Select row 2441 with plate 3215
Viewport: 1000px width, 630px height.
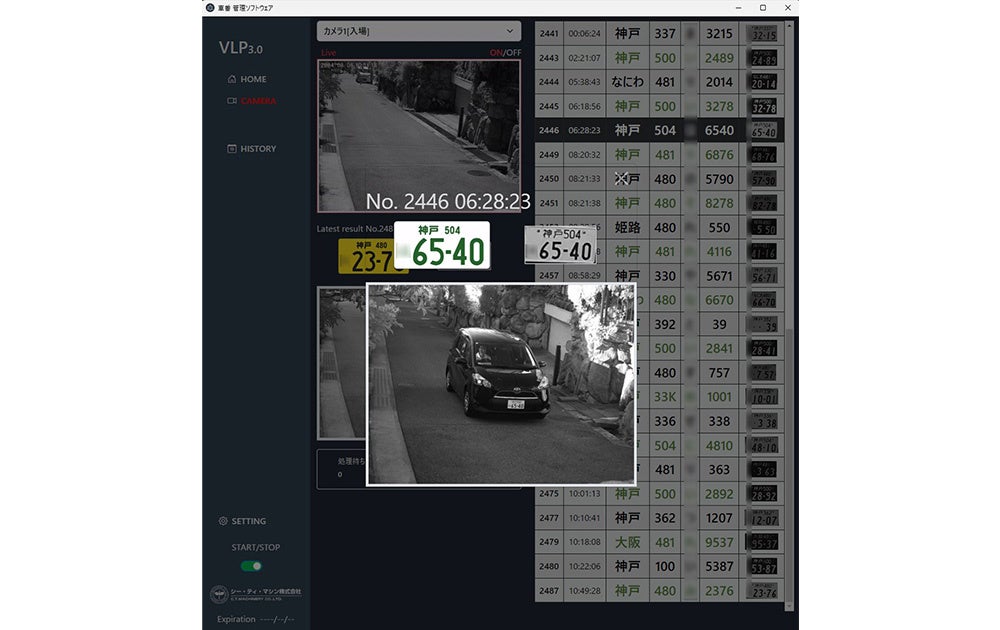(659, 33)
